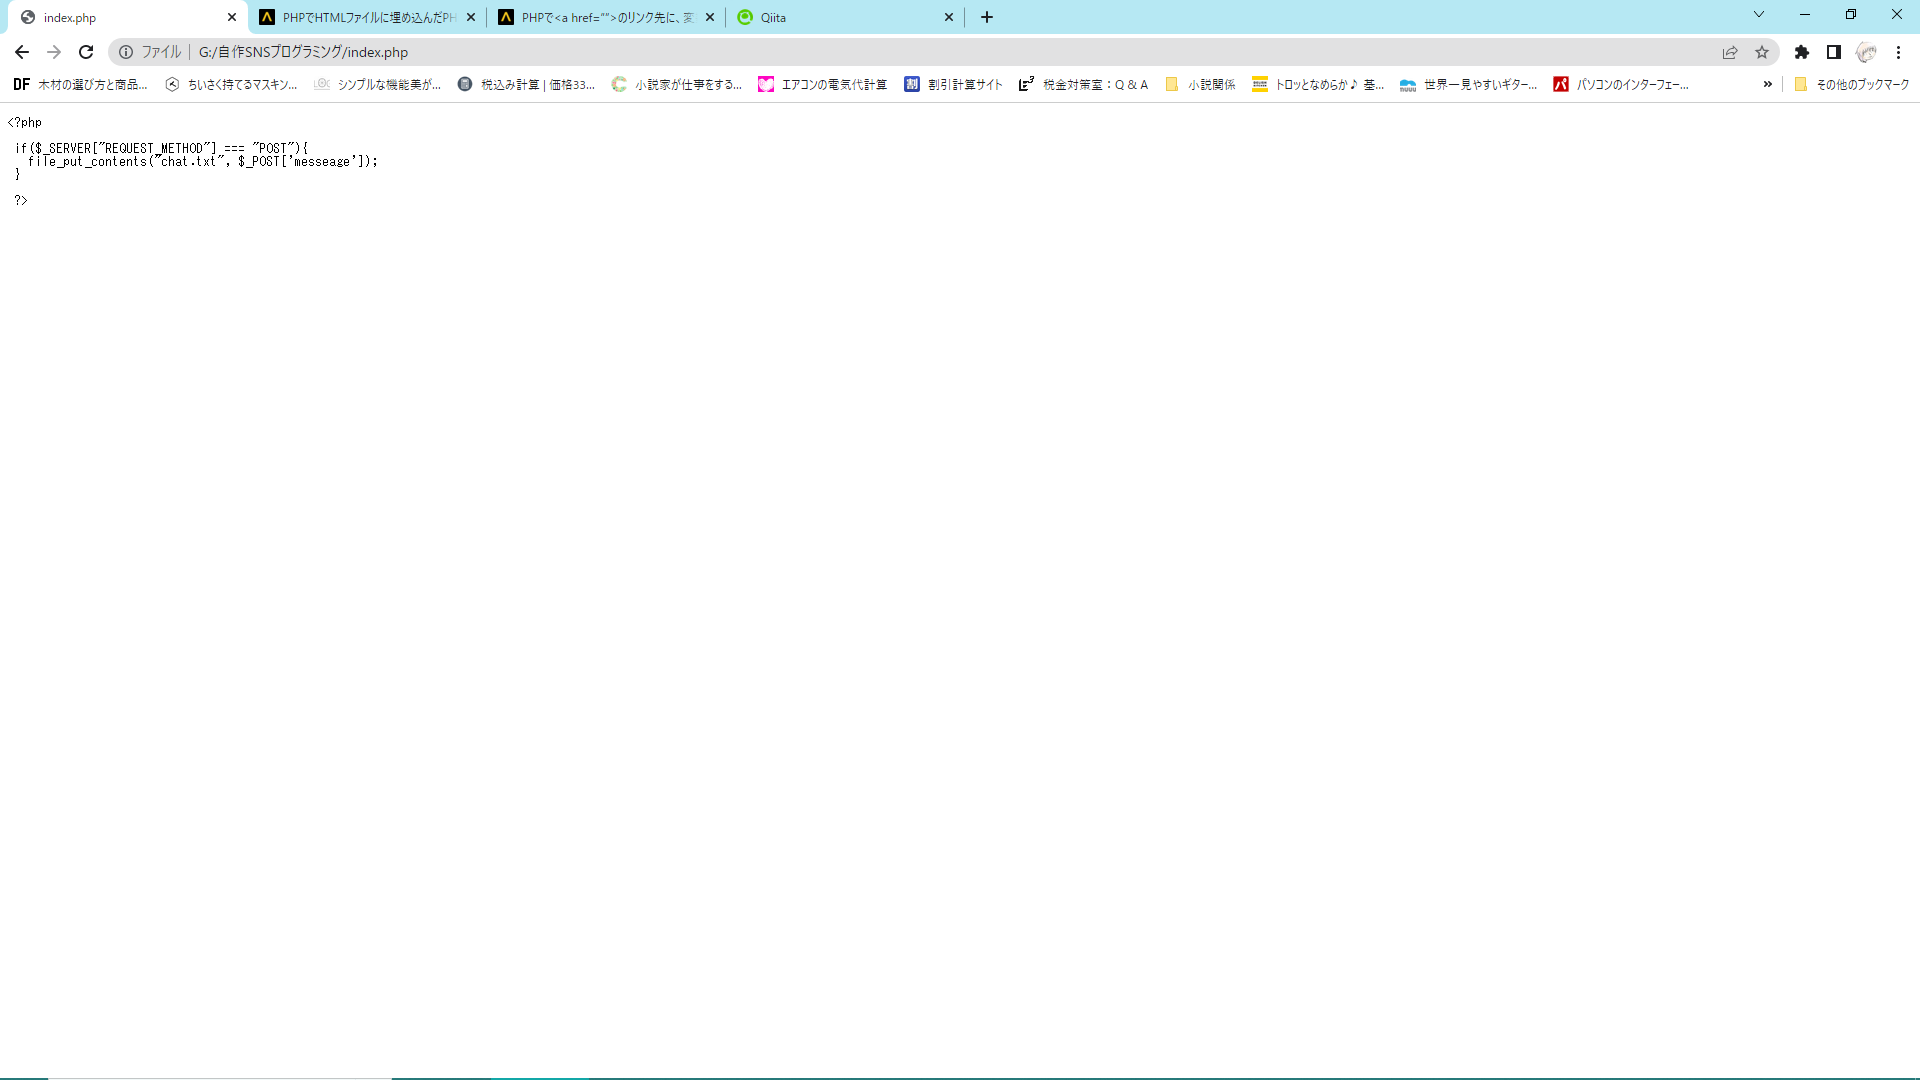Image resolution: width=1920 pixels, height=1080 pixels.
Task: Toggle the bookmark star for this page
Action: coord(1762,52)
